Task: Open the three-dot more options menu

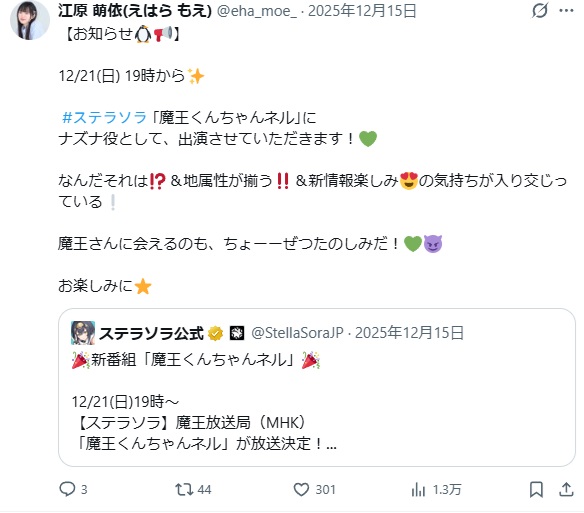Action: point(566,10)
